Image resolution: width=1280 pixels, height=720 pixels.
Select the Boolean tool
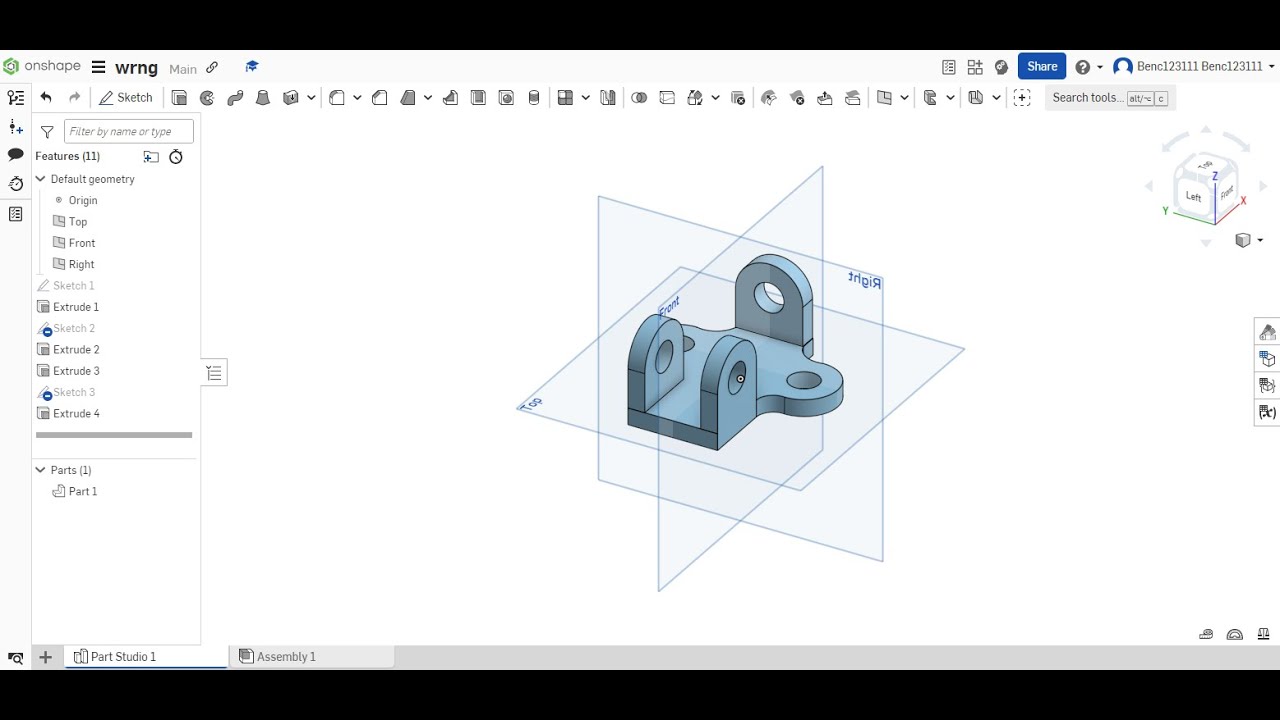639,97
